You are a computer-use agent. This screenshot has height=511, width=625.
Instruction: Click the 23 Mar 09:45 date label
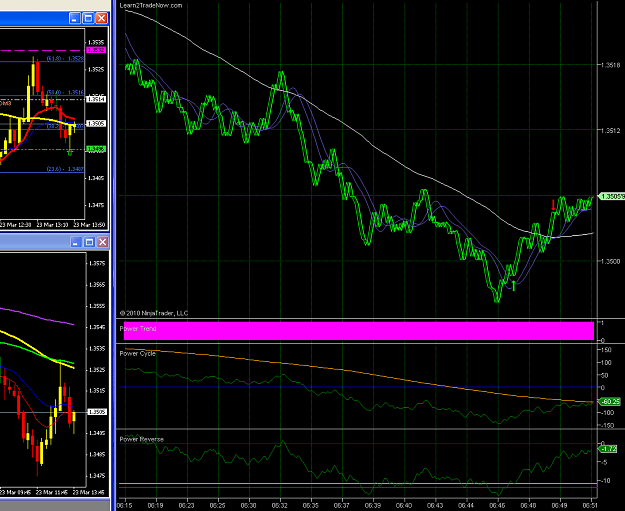tap(15, 493)
